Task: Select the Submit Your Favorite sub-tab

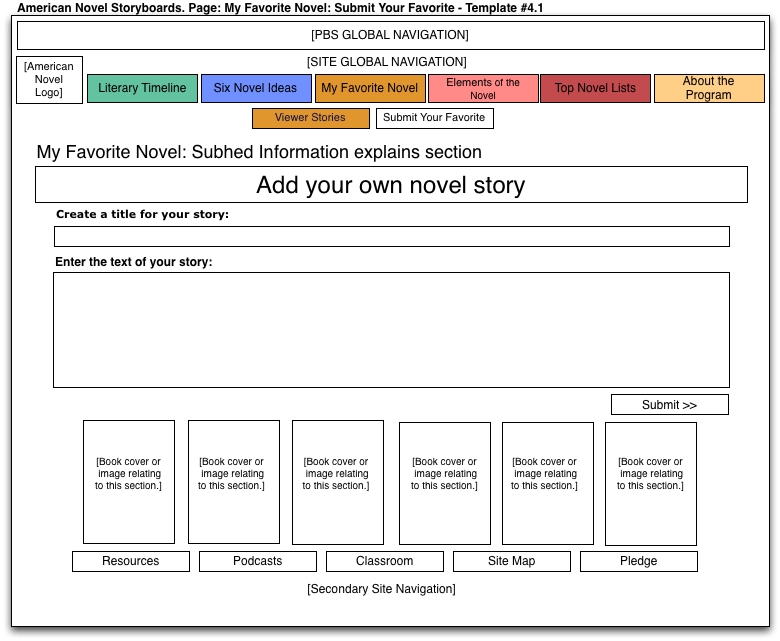Action: click(434, 118)
